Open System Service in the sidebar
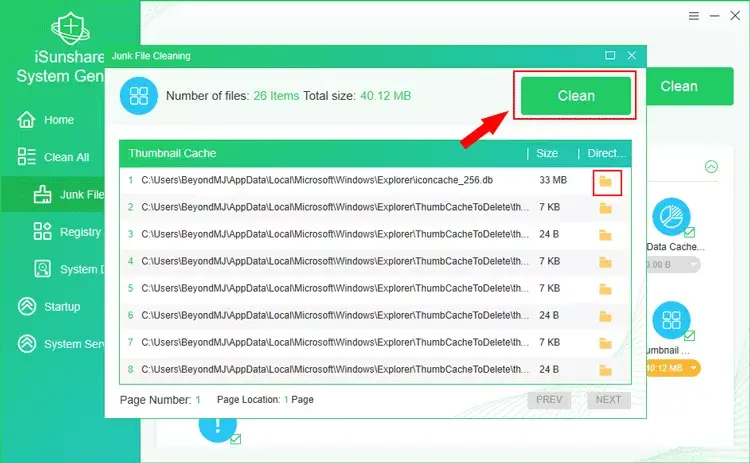 (x=60, y=344)
